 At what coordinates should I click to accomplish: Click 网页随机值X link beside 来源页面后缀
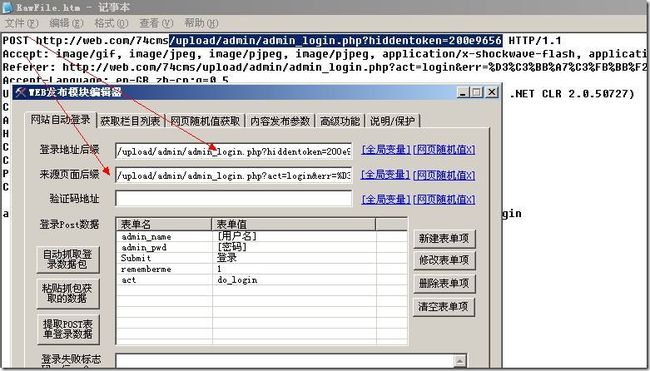pyautogui.click(x=444, y=175)
